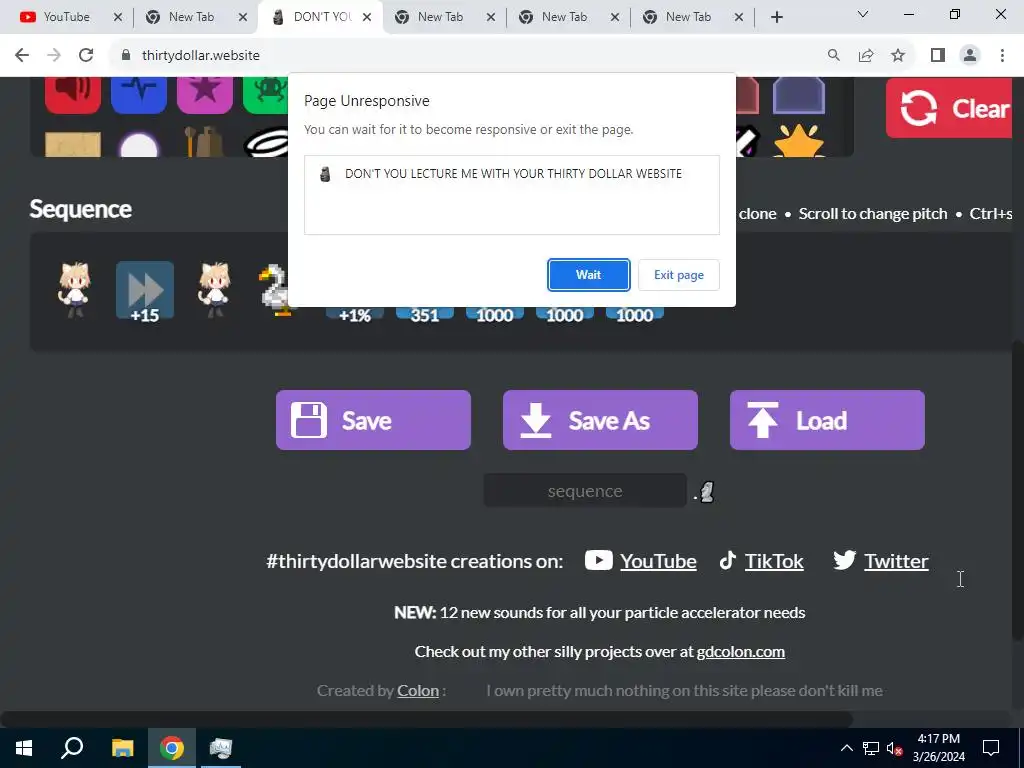Open the Windows Start menu
This screenshot has height=768, width=1024.
[x=24, y=748]
